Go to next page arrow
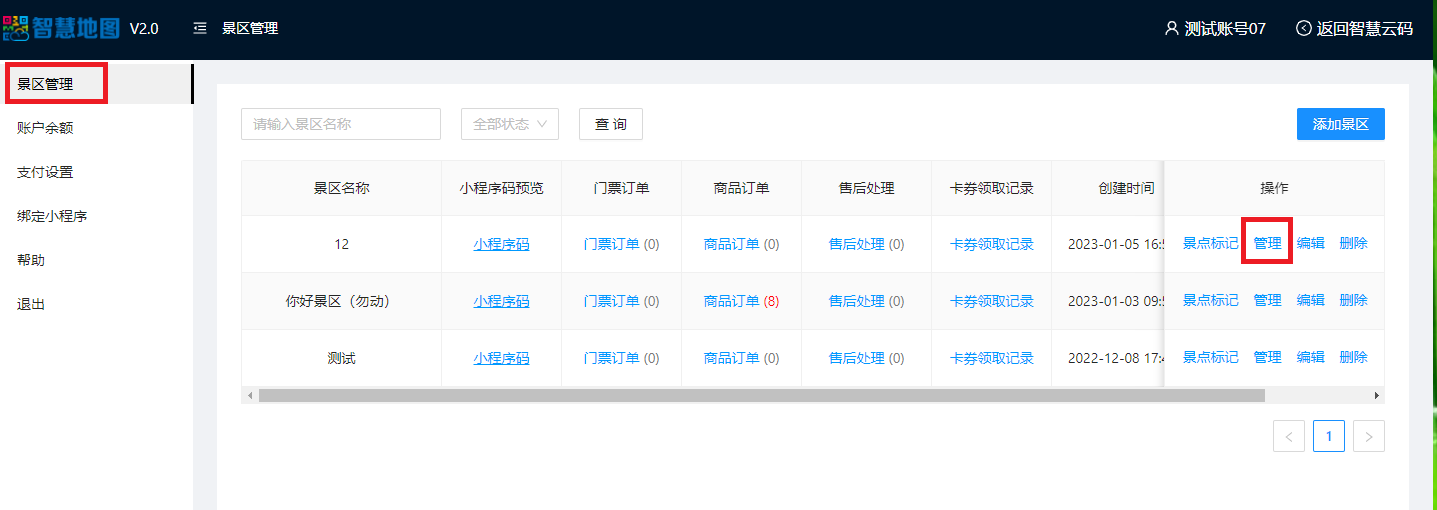The width and height of the screenshot is (1437, 510). 1368,436
